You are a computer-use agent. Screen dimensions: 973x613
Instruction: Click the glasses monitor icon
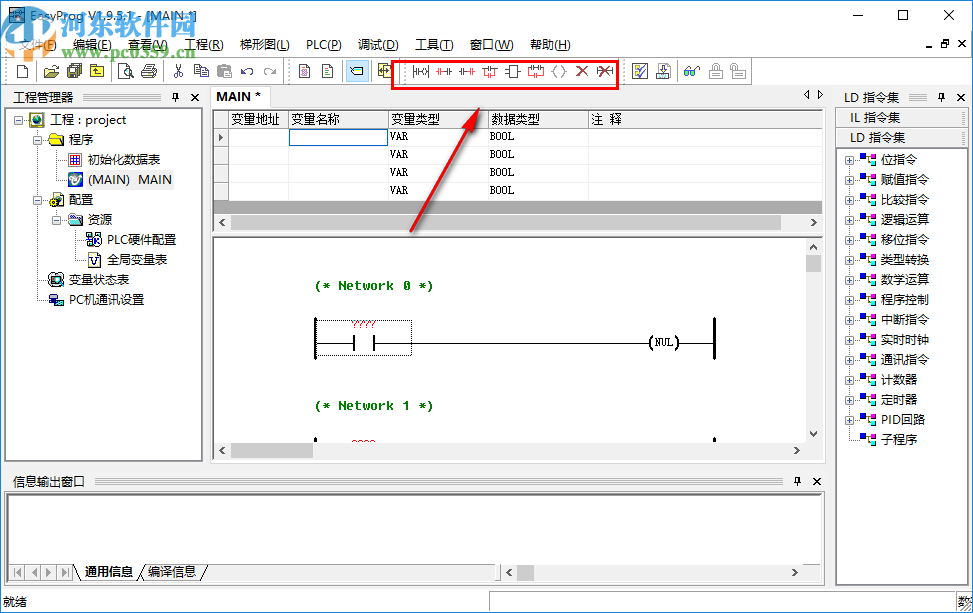pyautogui.click(x=692, y=72)
